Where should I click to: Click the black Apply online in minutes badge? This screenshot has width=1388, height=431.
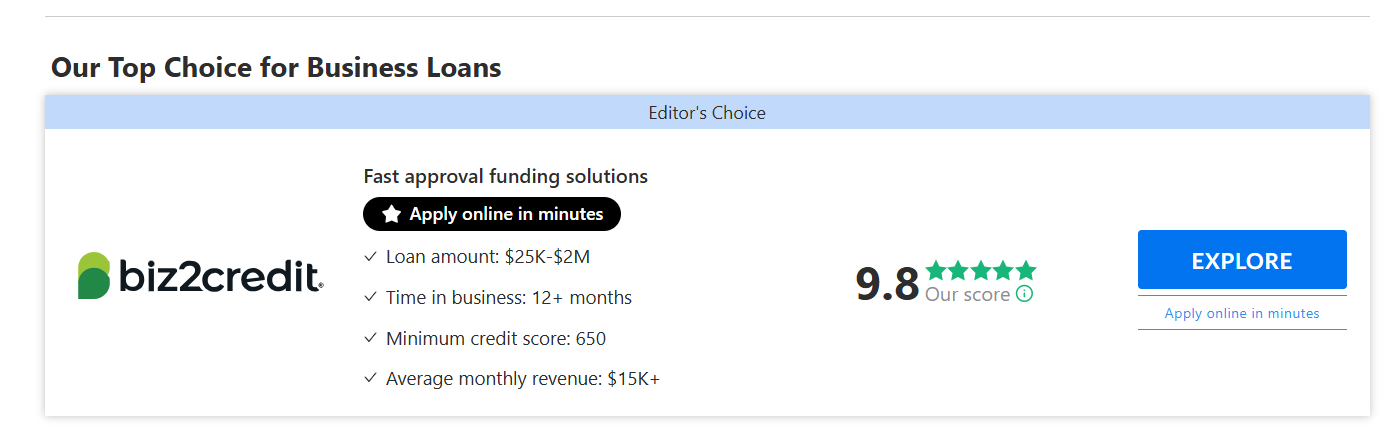492,214
